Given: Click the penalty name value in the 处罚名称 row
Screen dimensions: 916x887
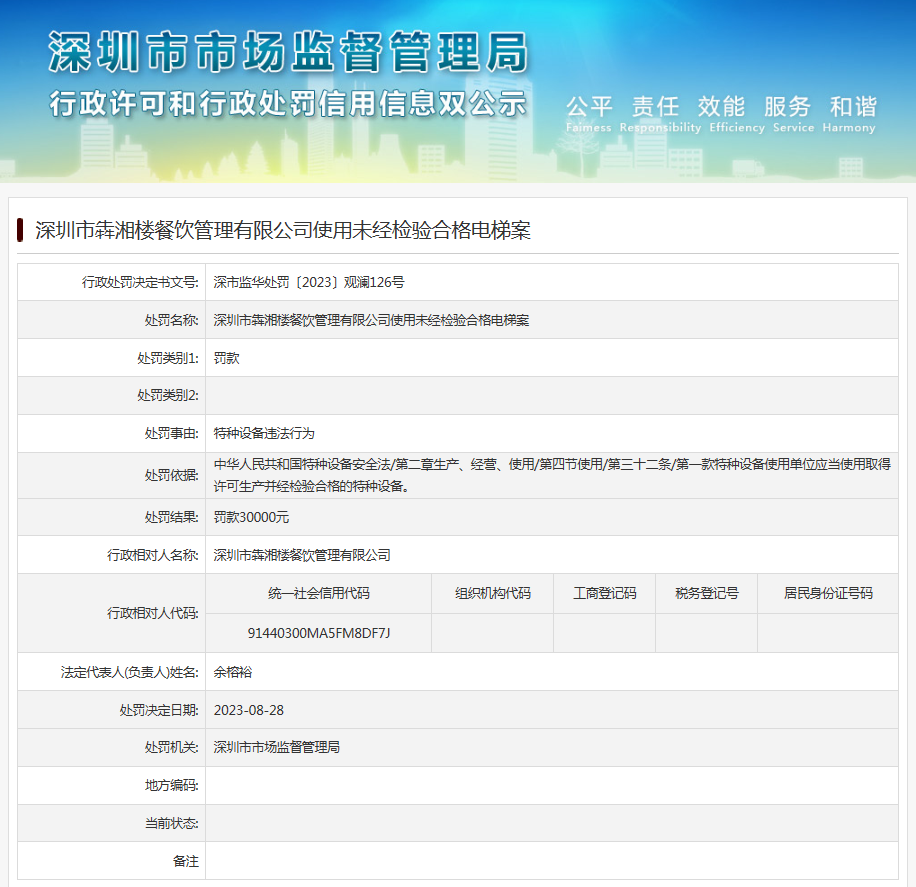Looking at the screenshot, I should point(372,320).
